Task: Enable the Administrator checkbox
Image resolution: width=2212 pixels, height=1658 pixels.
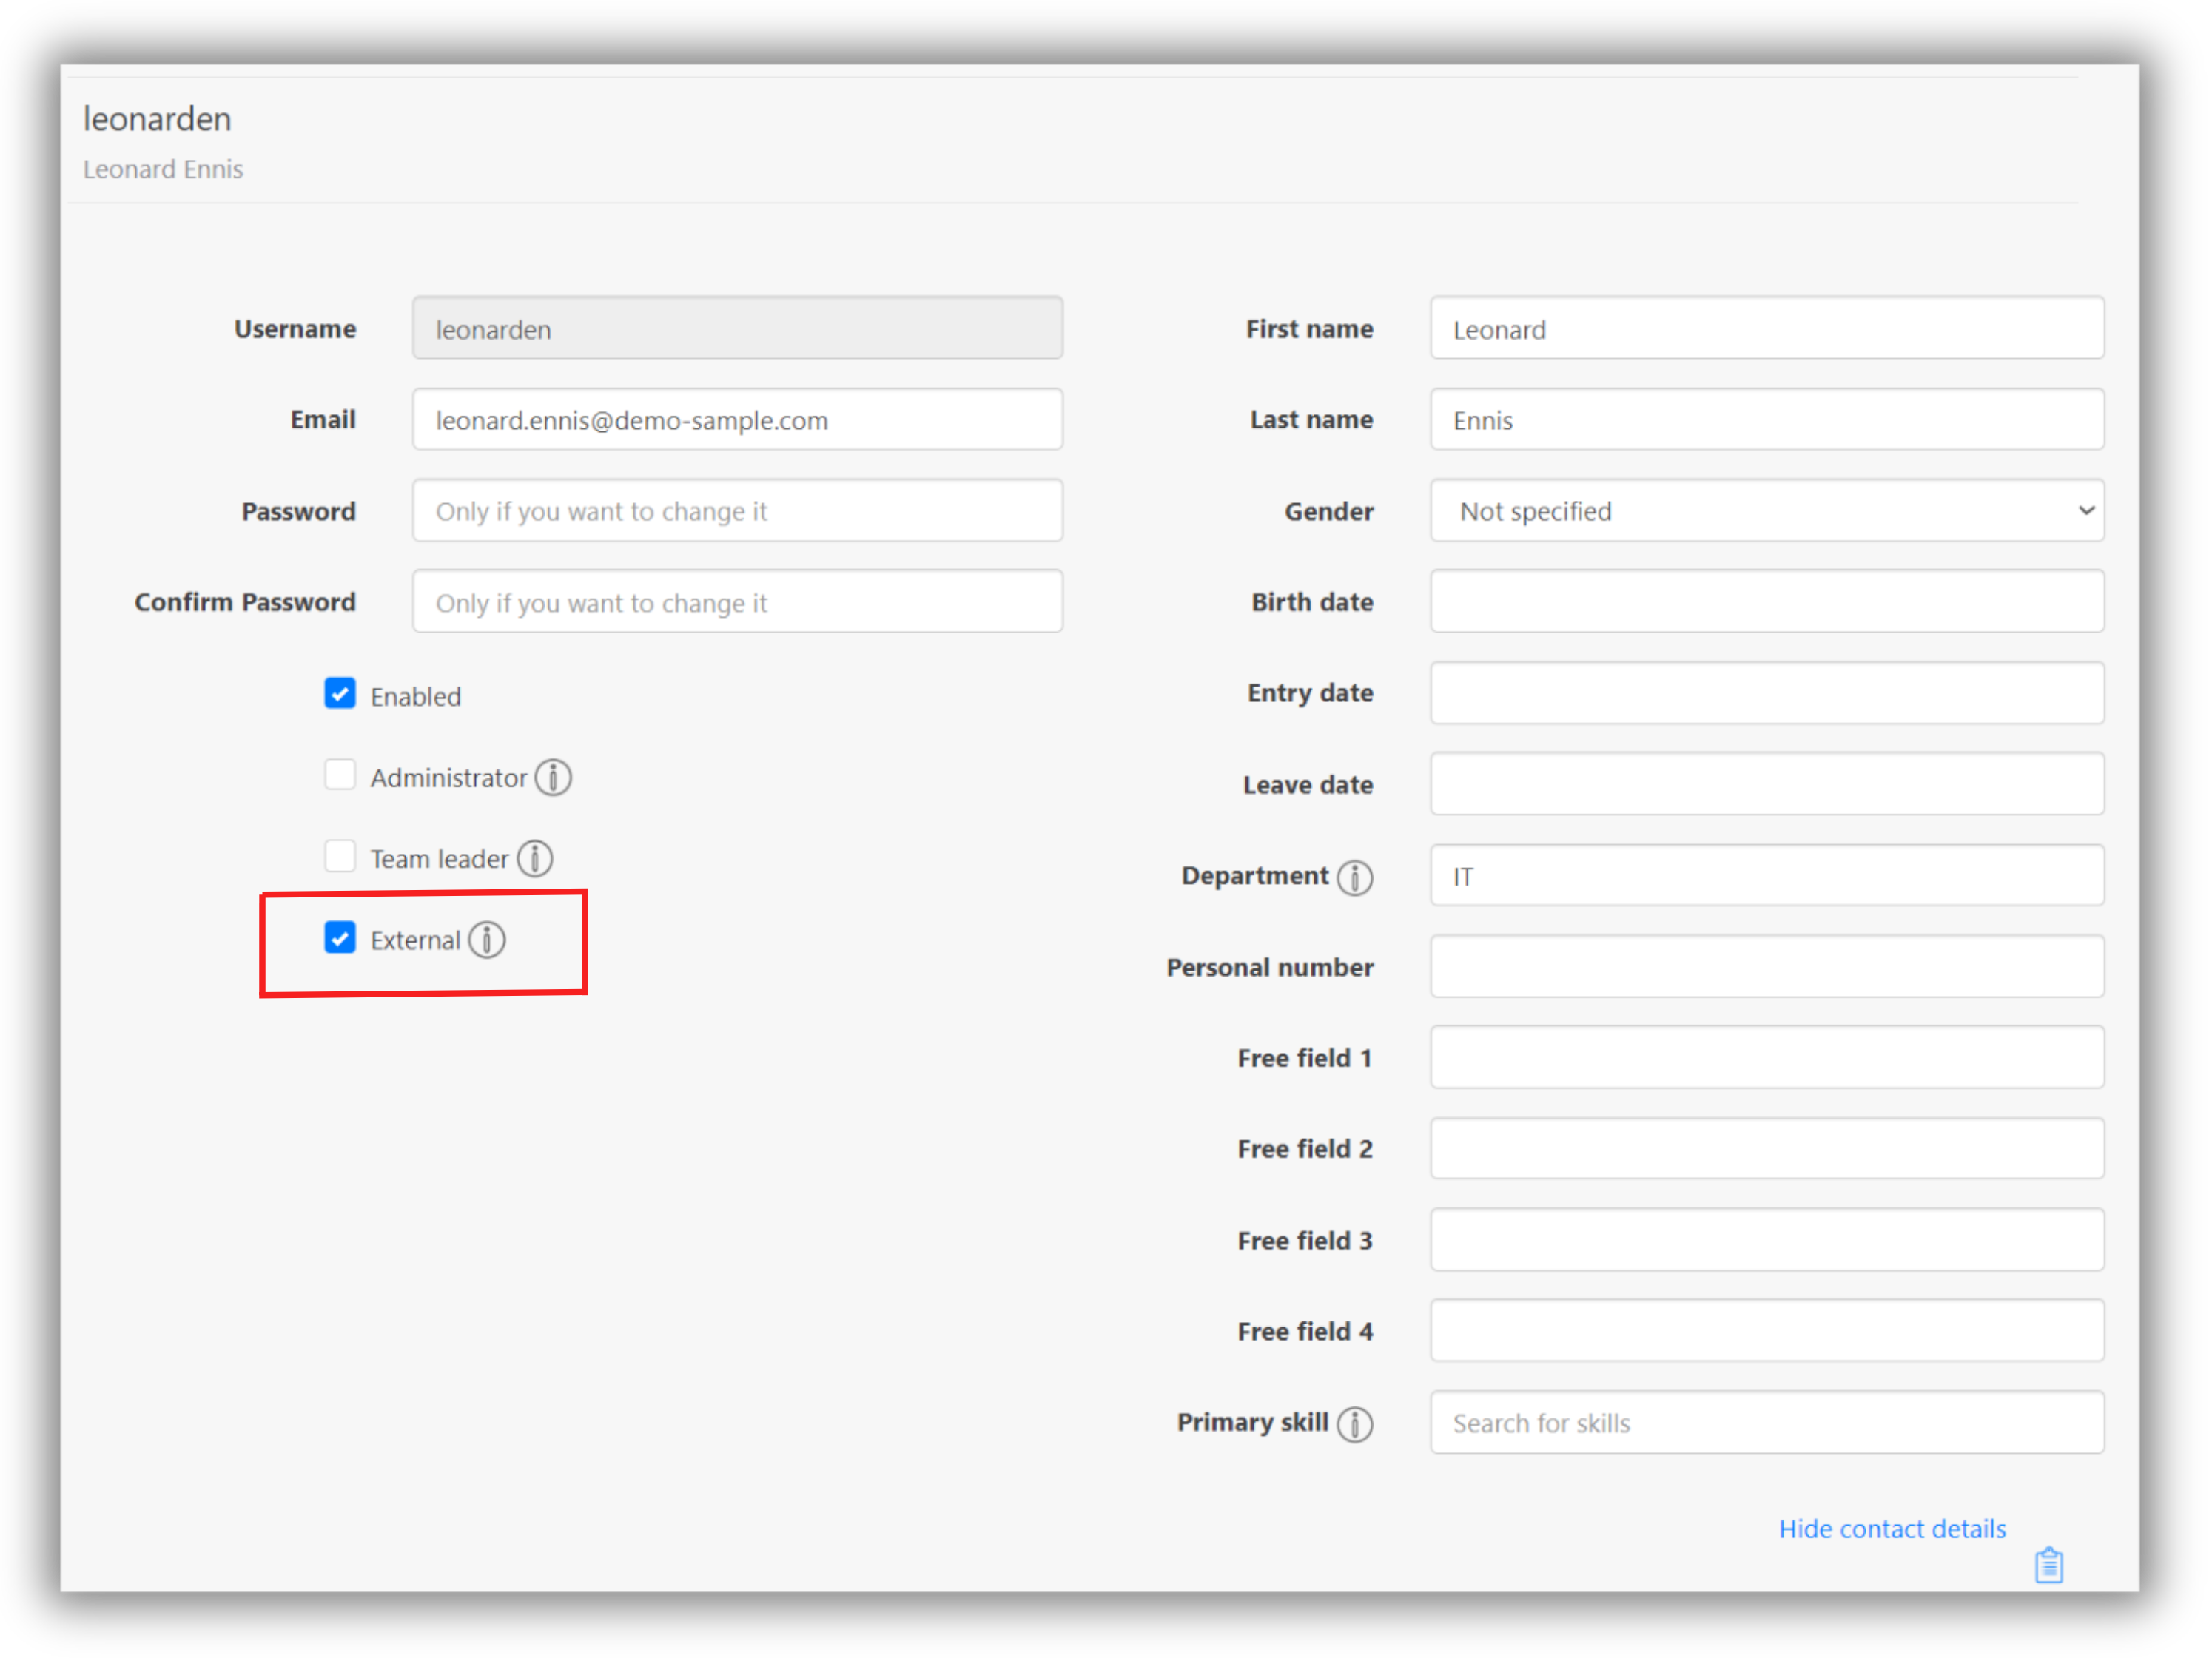Action: [x=340, y=775]
